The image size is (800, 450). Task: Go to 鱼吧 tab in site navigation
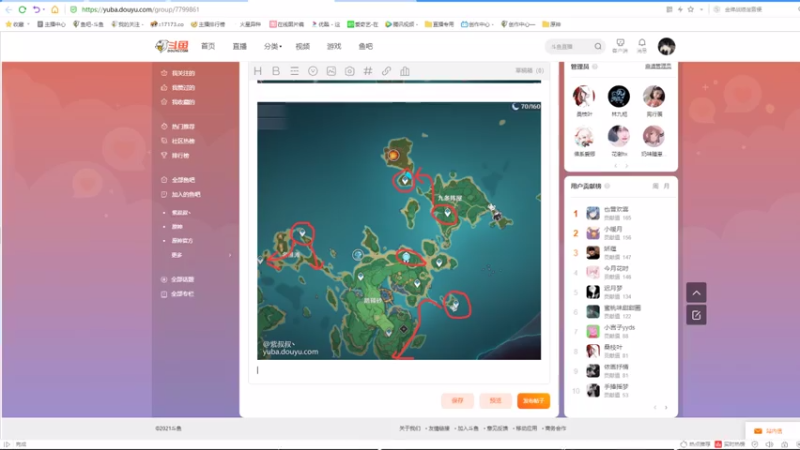pos(365,46)
